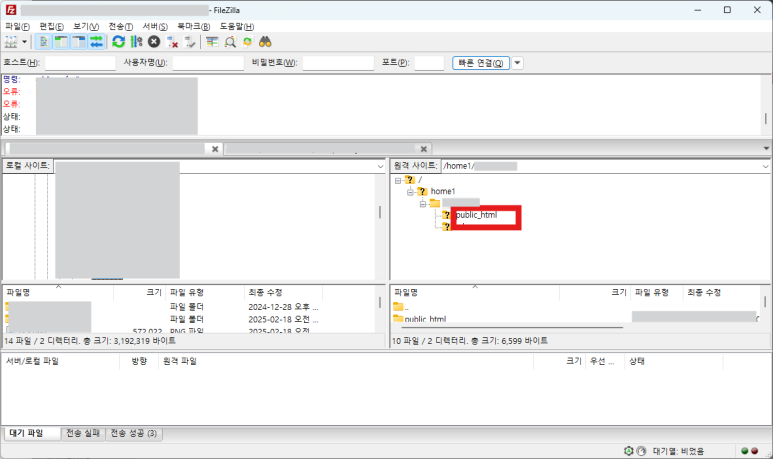Open Site Manager dropdown arrow

(x=24, y=42)
